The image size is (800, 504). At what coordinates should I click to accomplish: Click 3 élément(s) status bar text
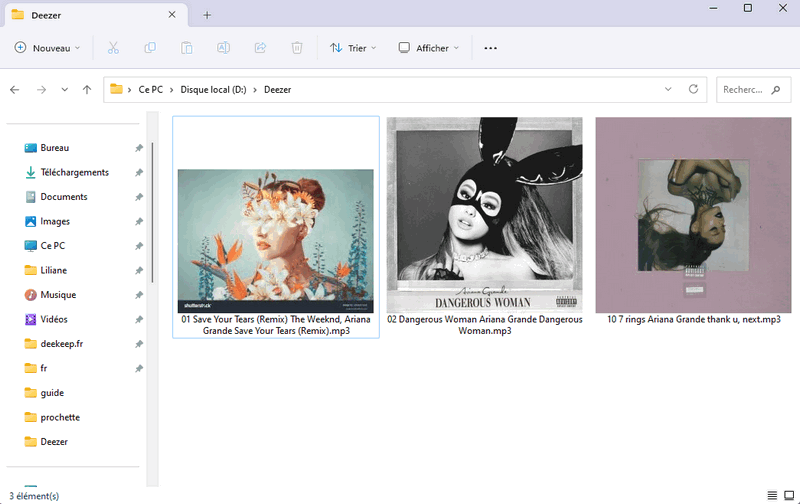coord(34,496)
